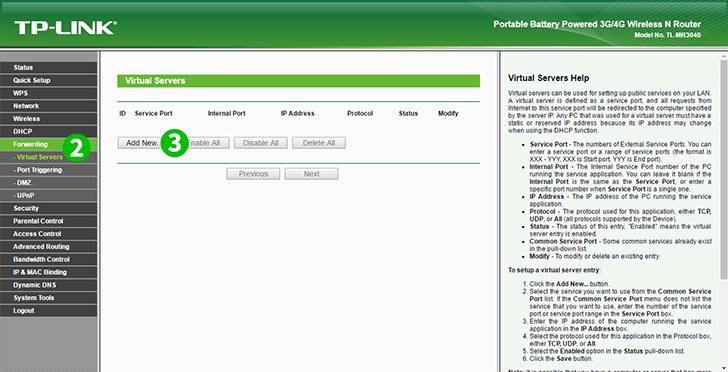Image resolution: width=728 pixels, height=372 pixels.
Task: Click the 'Common Service Port' help bullet
Action: tap(620, 245)
